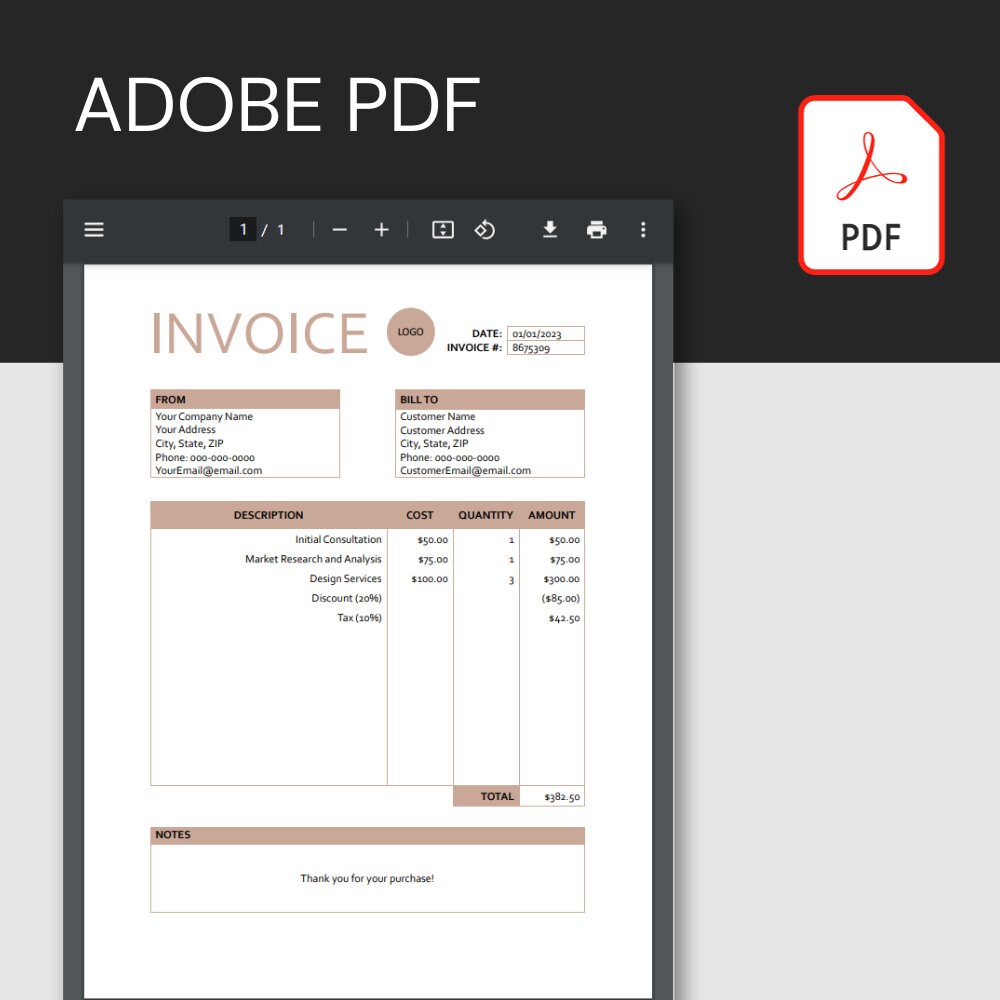Expand the viewer's thumbnail panel via hamburger
The height and width of the screenshot is (1000, 1000).
[93, 230]
